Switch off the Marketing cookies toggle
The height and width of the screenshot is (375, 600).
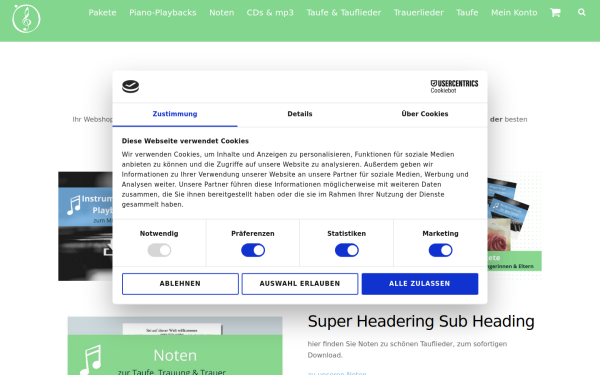pyautogui.click(x=440, y=250)
